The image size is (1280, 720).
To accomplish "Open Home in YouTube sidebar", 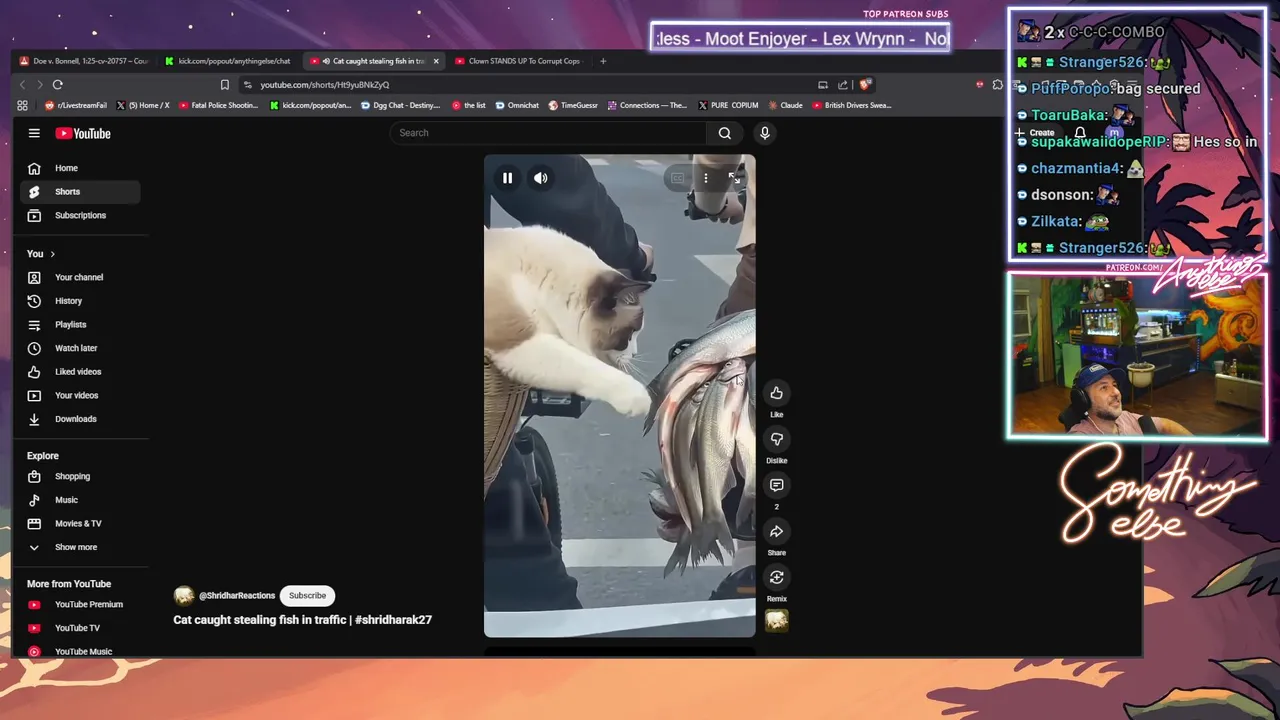I will coord(80,168).
